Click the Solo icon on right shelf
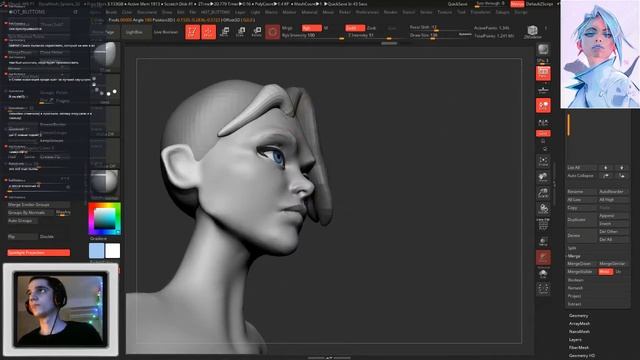Viewport: 640px width, 360px height. [x=543, y=273]
